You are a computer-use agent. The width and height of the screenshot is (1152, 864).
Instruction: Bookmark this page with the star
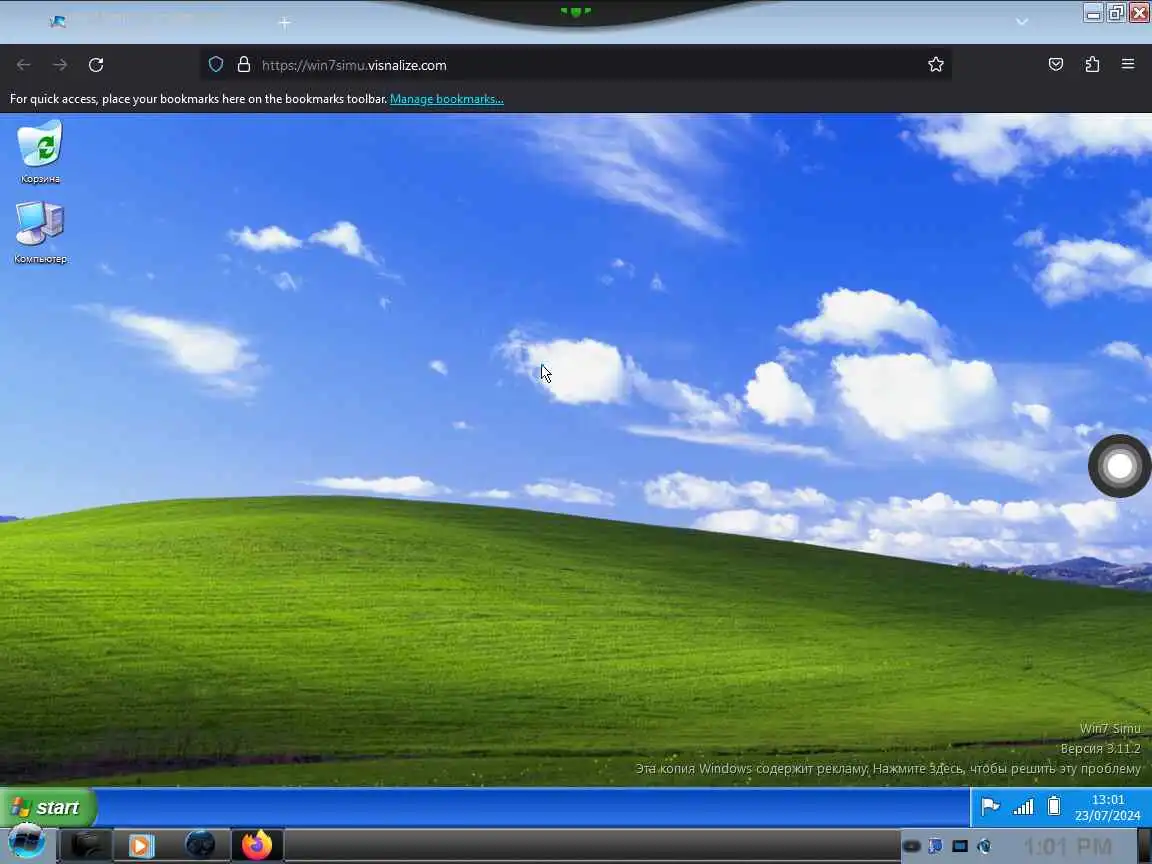[935, 65]
